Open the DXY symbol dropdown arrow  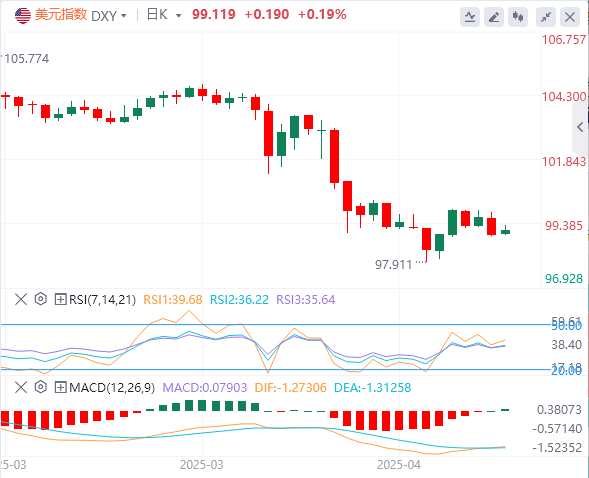coord(124,16)
